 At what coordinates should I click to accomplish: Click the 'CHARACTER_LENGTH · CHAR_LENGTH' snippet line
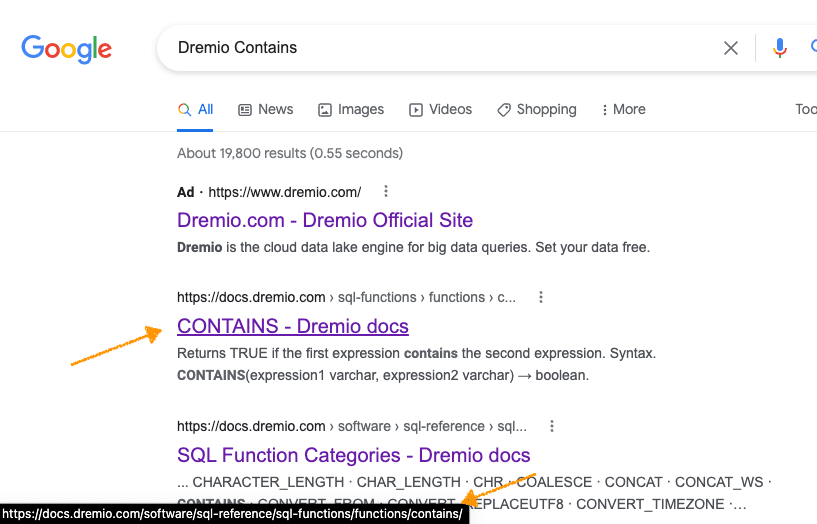point(474,482)
